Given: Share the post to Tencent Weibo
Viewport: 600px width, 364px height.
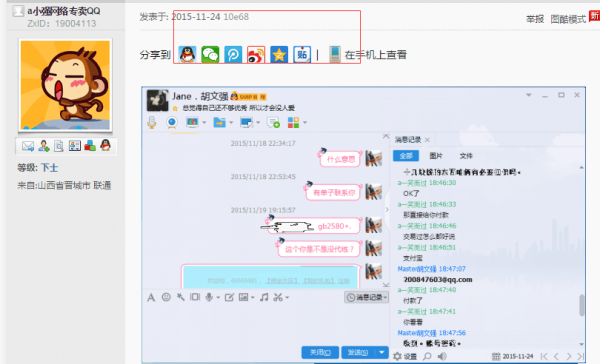Looking at the screenshot, I should click(233, 55).
